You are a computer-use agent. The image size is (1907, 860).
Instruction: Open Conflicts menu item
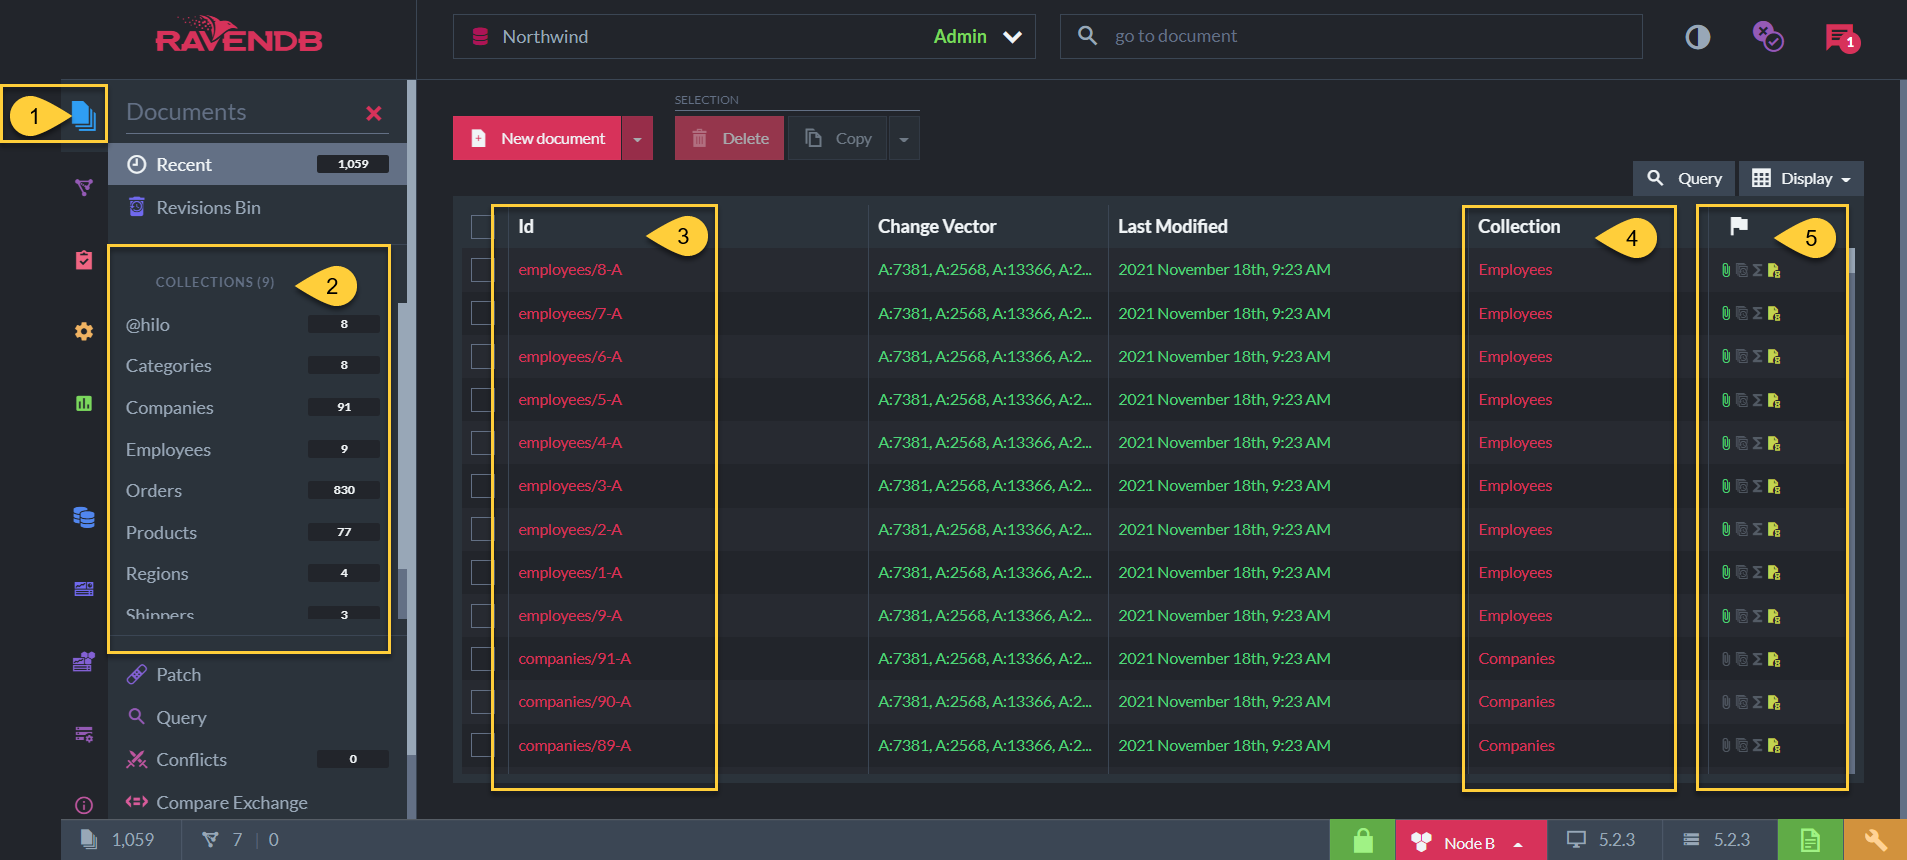coord(257,760)
